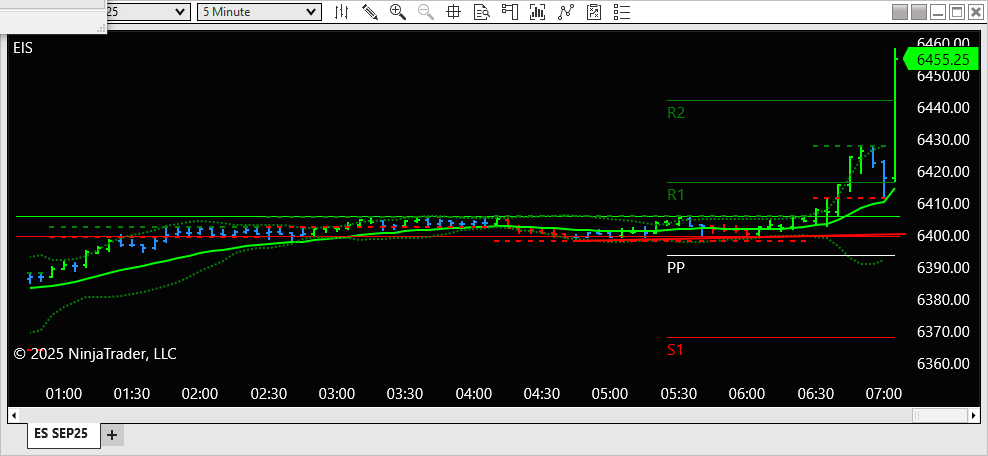This screenshot has width=988, height=456.
Task: Click the 6440.00 price axis label
Action: tap(943, 108)
